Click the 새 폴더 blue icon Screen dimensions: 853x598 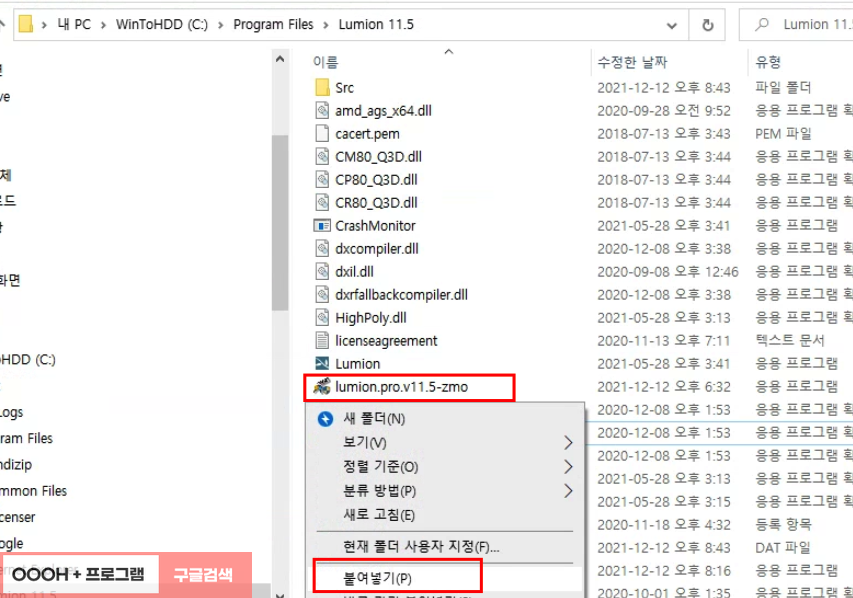[x=325, y=419]
